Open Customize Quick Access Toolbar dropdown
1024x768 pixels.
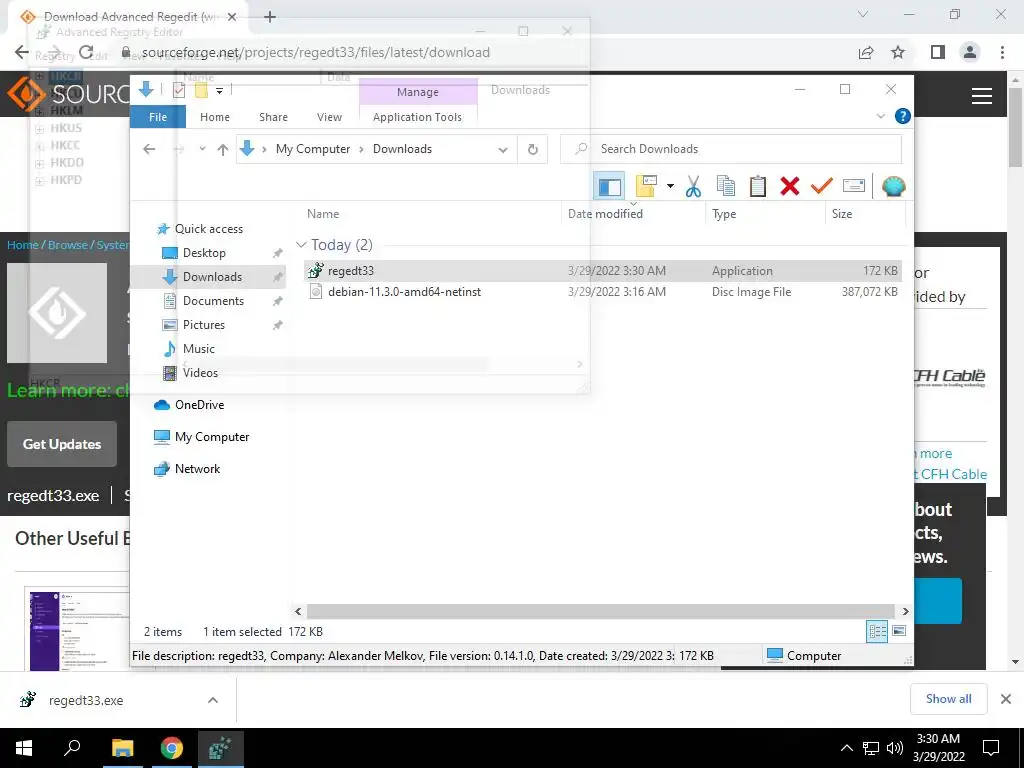219,91
